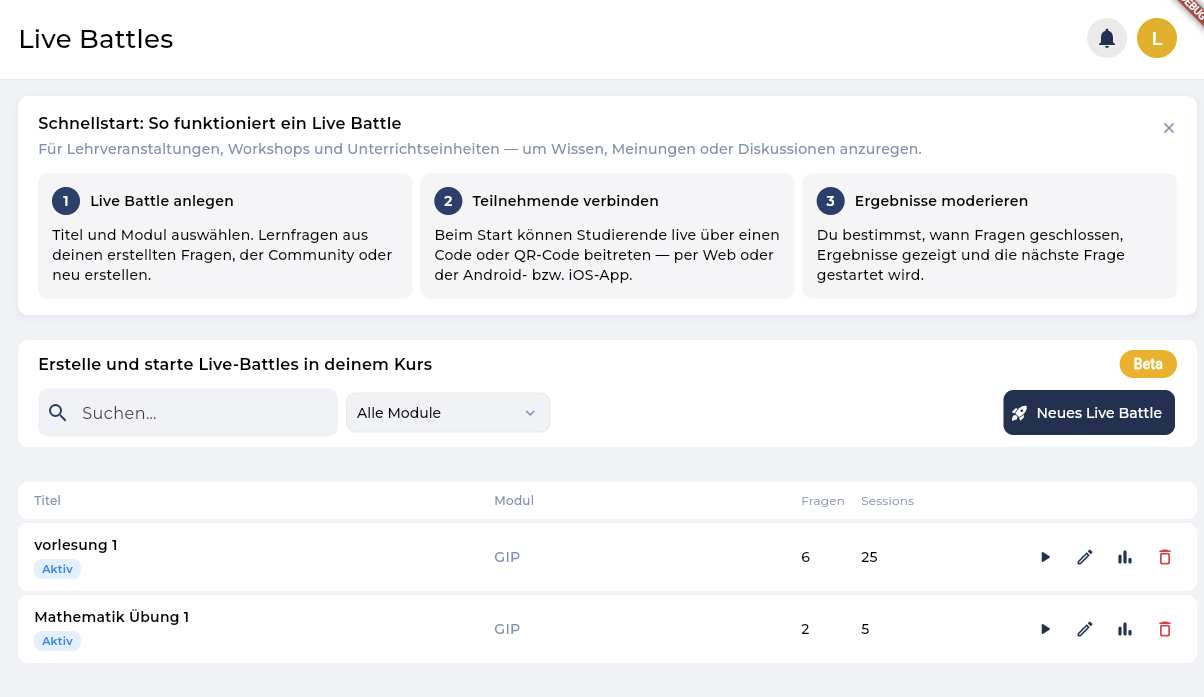The image size is (1204, 697).
Task: Click step card "Live Battle anlegen"
Action: pos(225,236)
